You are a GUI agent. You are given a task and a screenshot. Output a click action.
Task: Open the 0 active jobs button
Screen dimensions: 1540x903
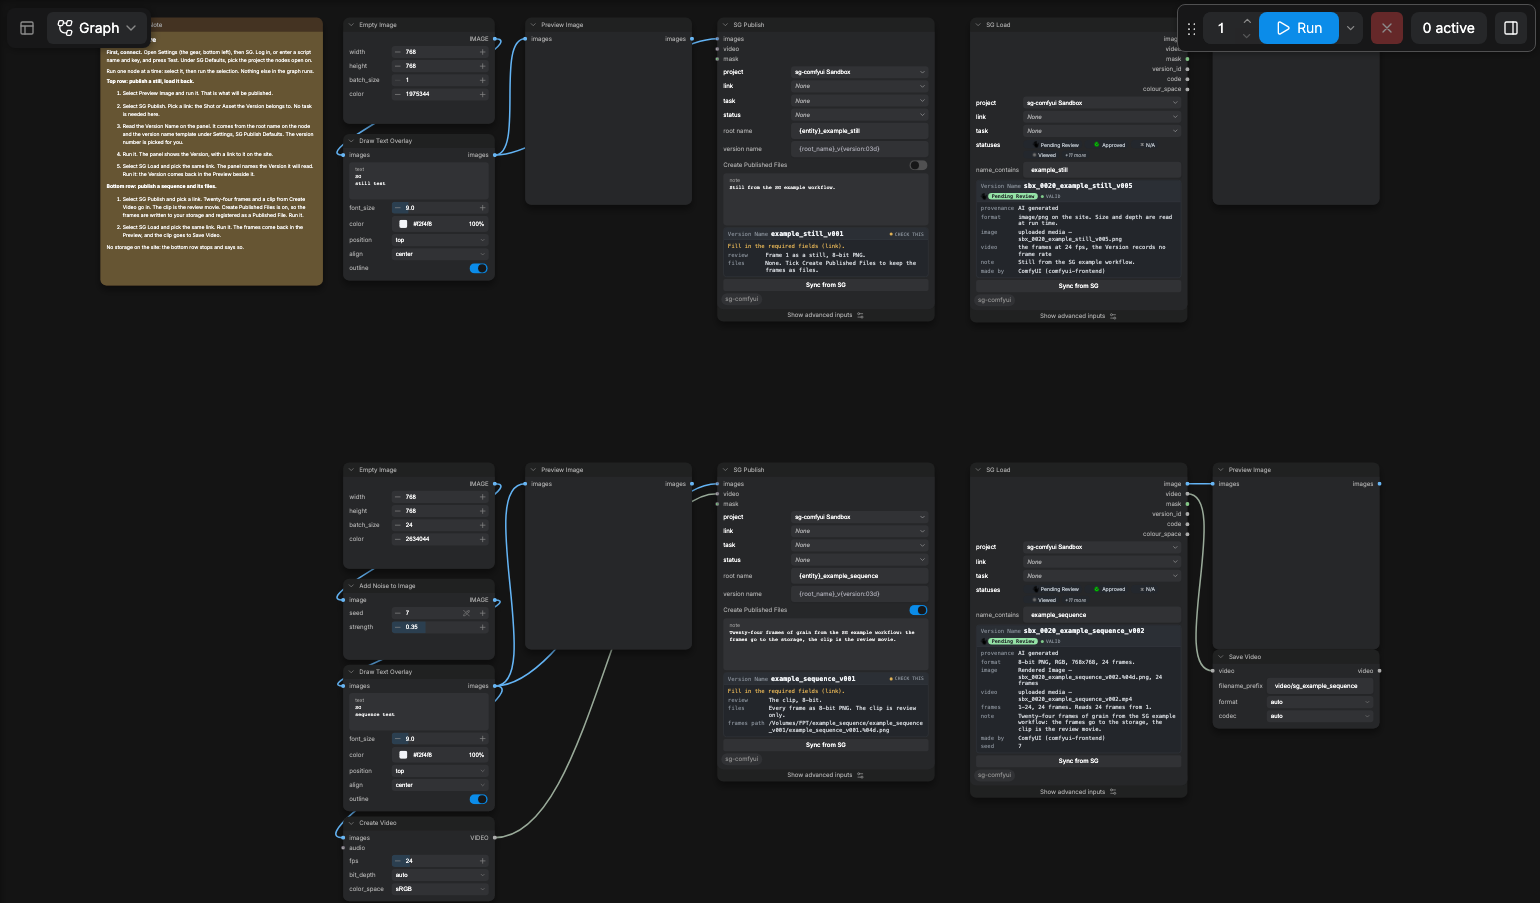coord(1448,28)
